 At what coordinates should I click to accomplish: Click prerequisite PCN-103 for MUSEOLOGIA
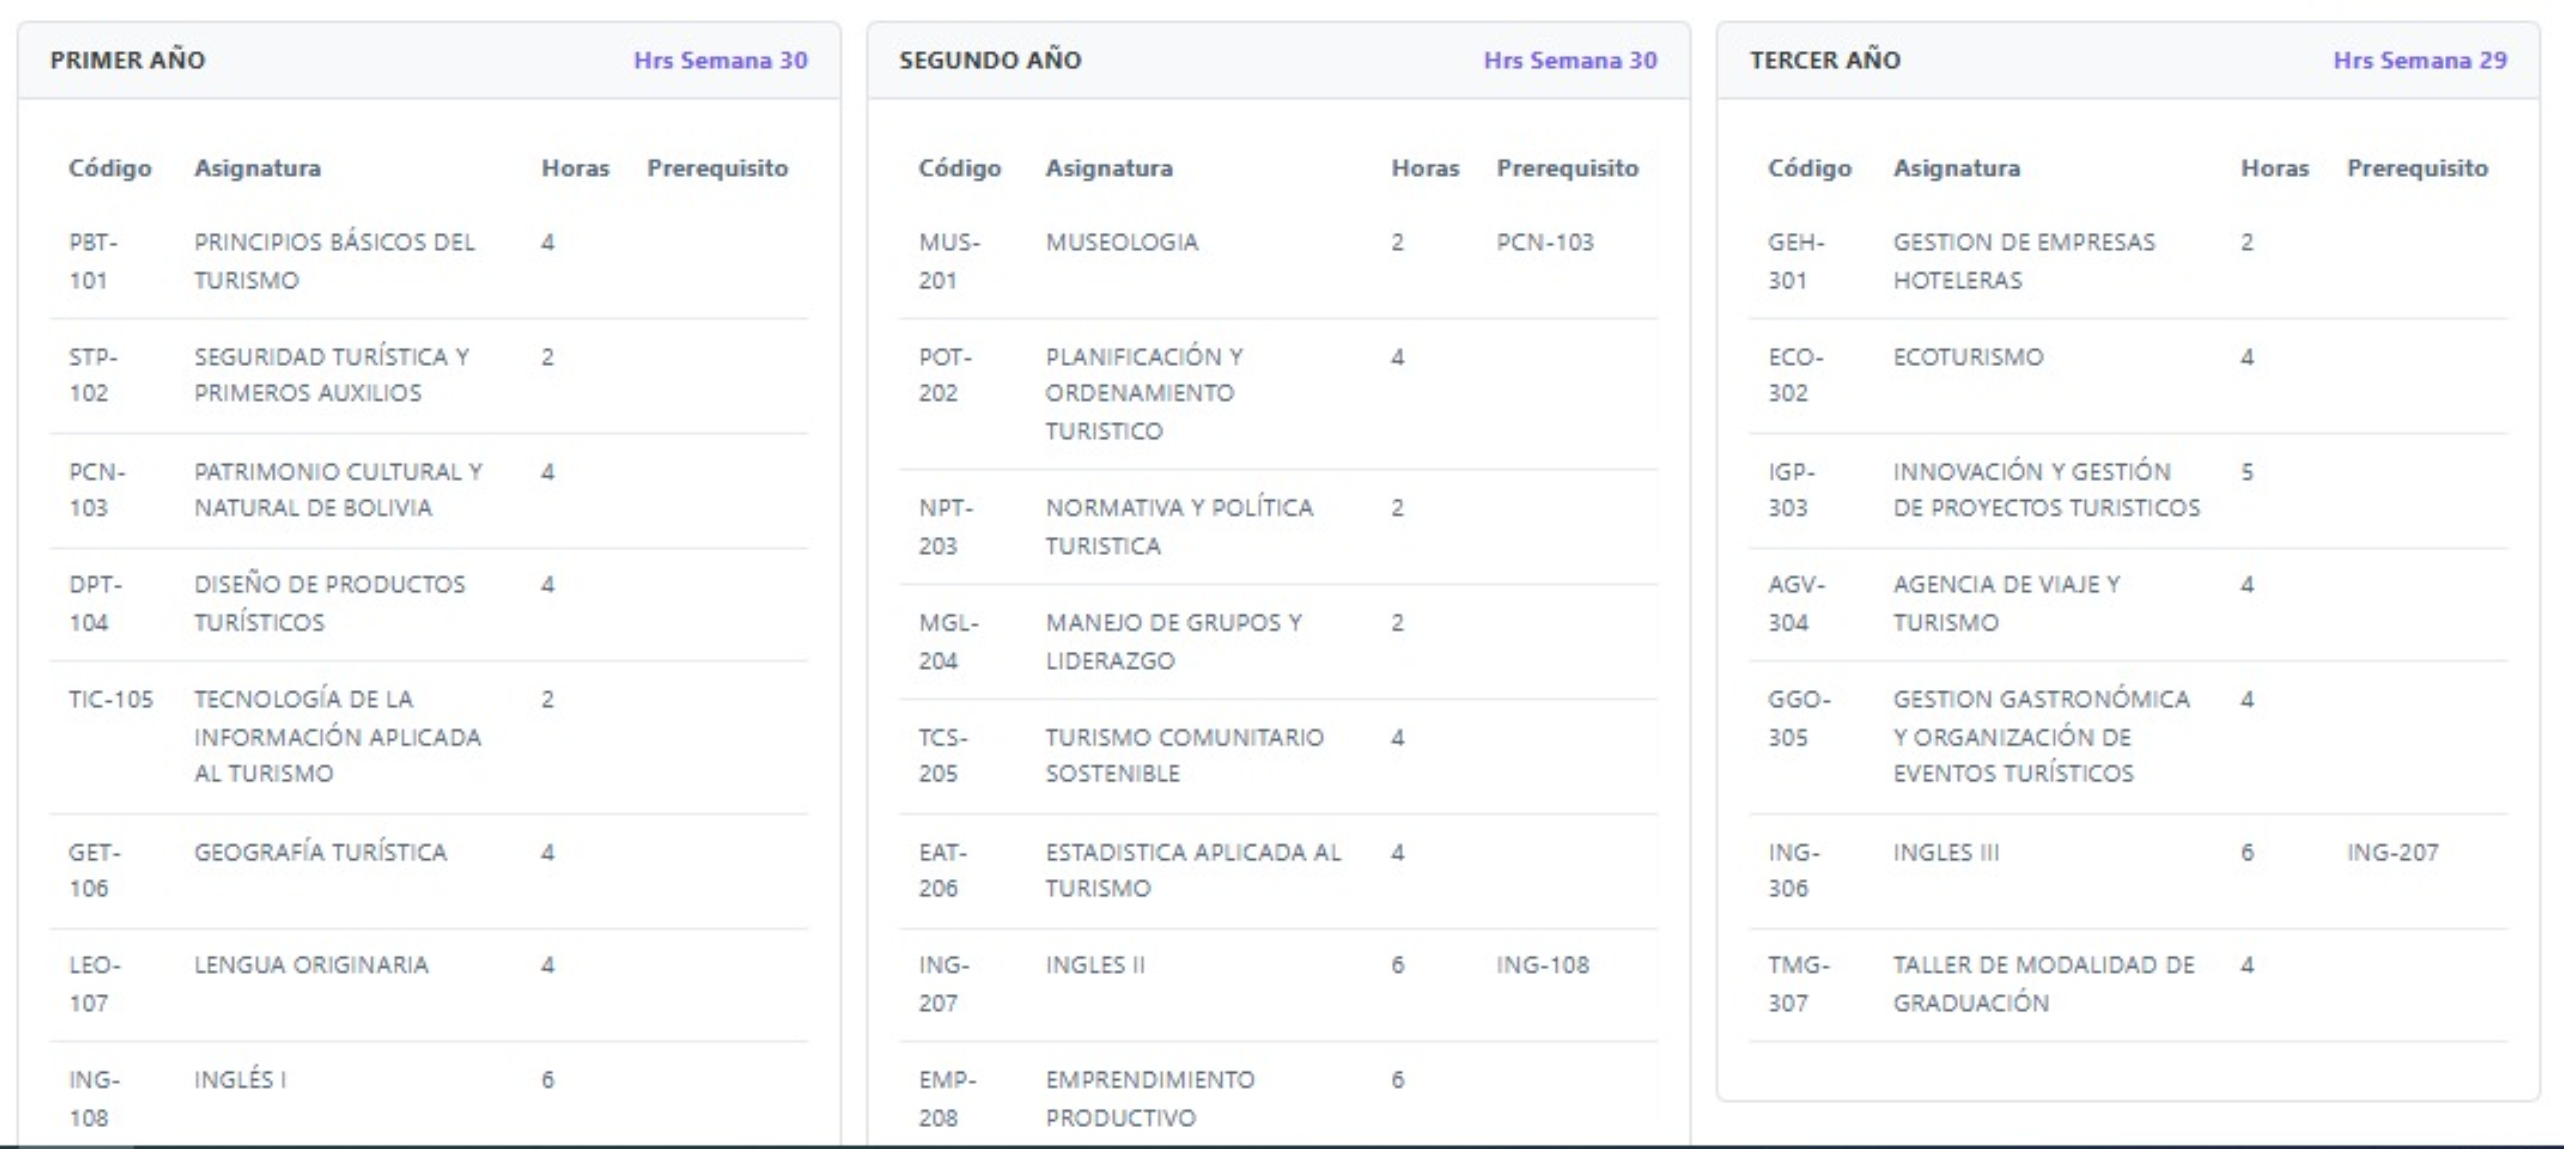click(x=1544, y=242)
